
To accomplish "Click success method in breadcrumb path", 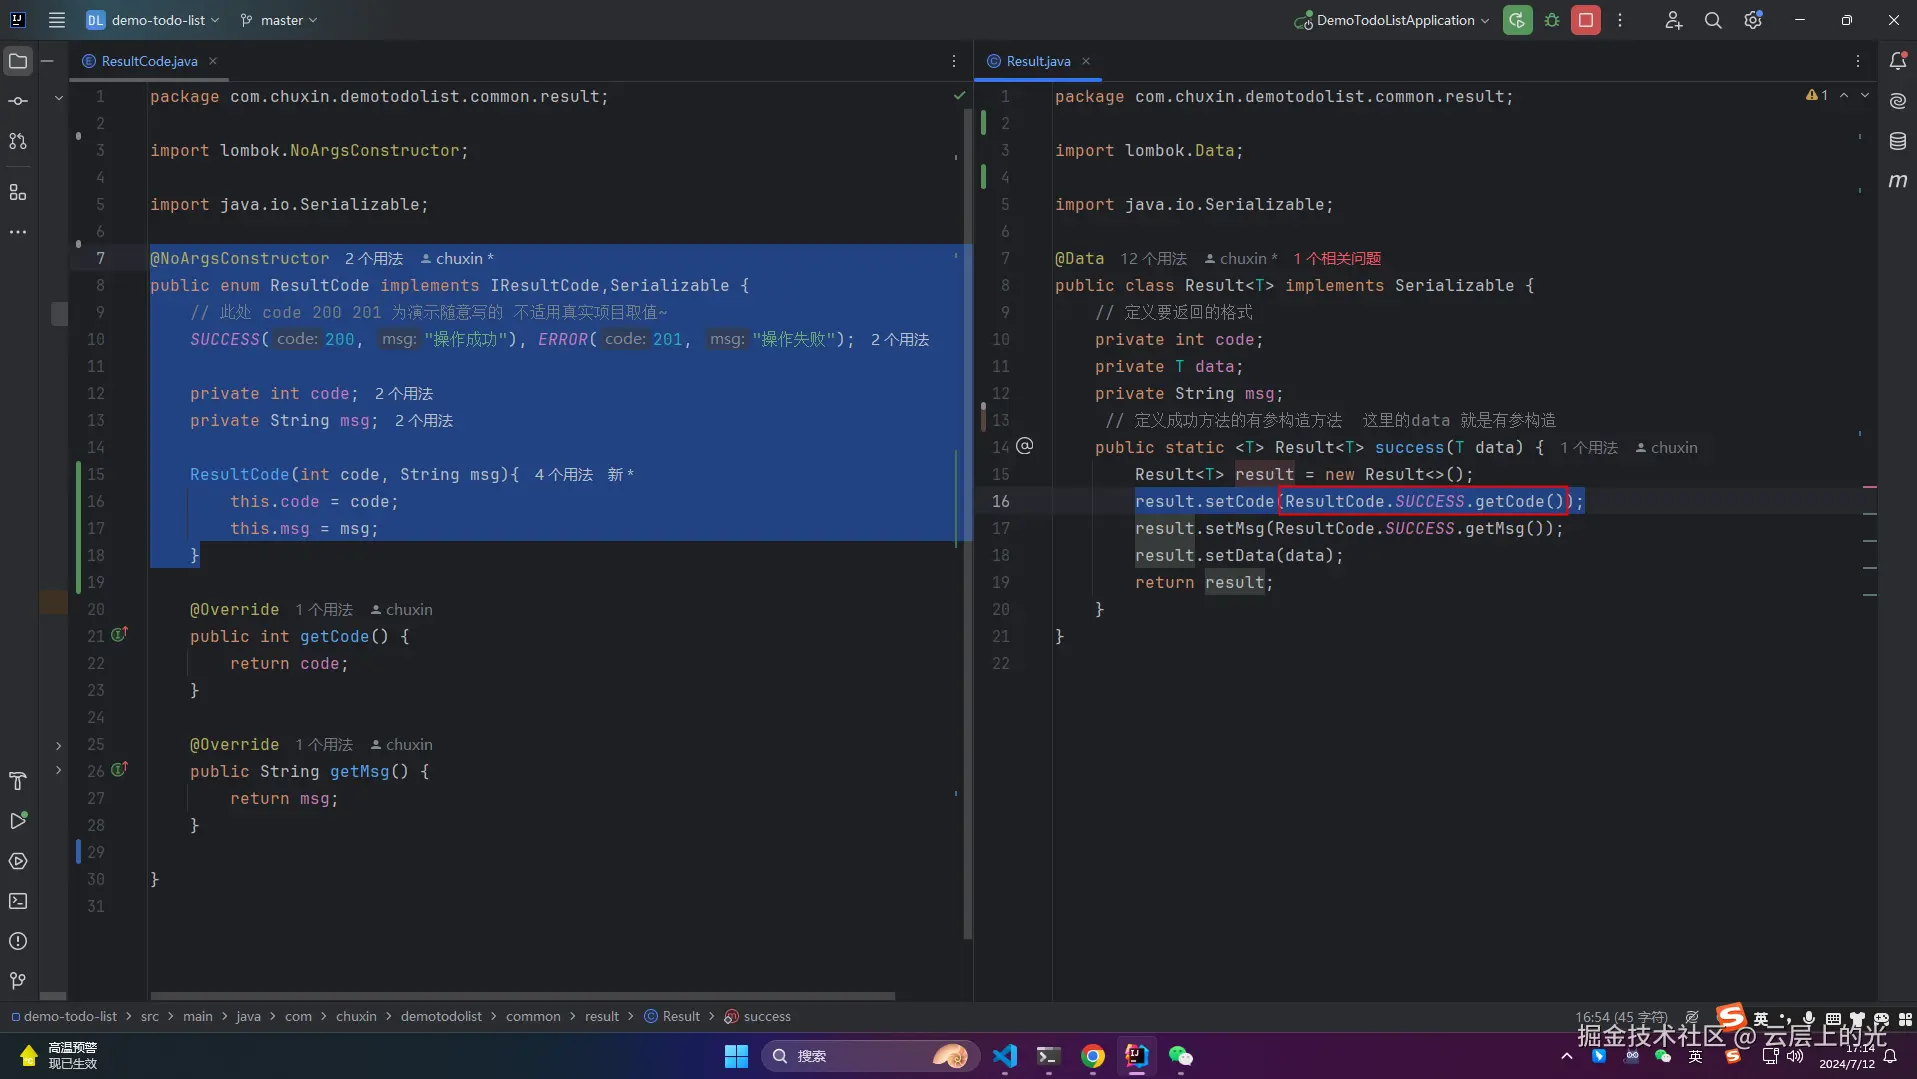I will click(x=757, y=1016).
